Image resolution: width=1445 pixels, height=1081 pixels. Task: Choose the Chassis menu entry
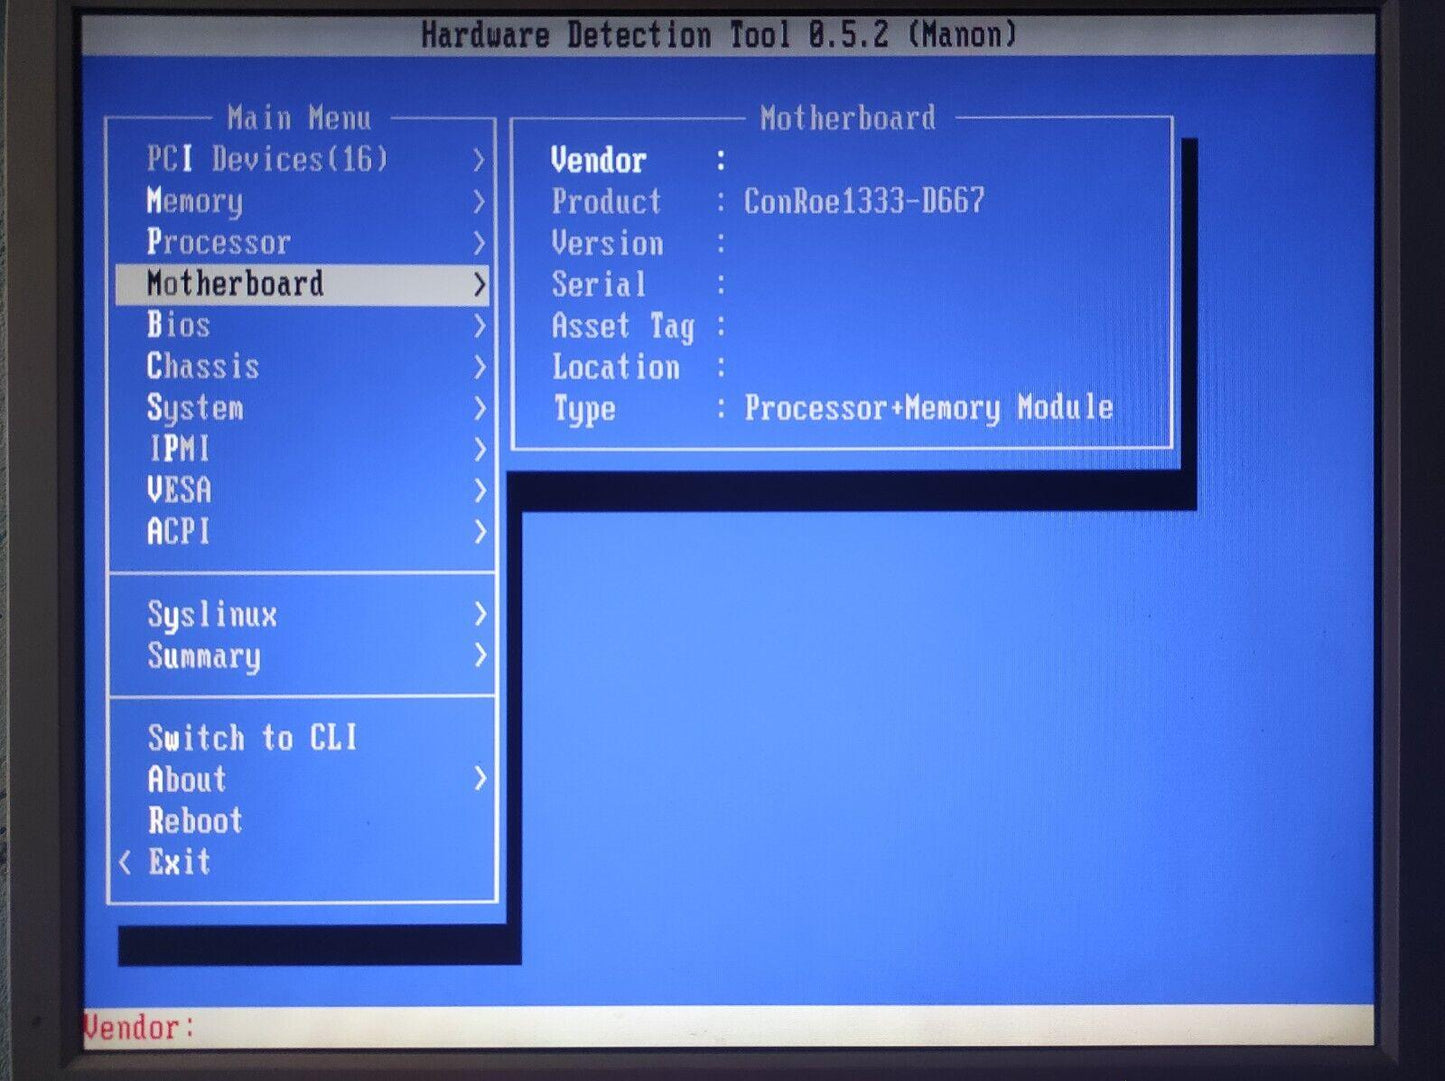coord(203,366)
